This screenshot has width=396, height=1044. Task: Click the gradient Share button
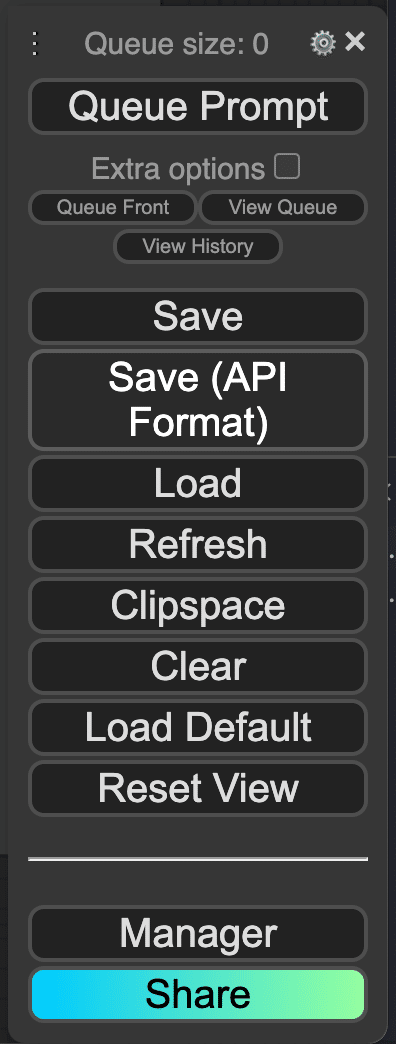point(198,995)
